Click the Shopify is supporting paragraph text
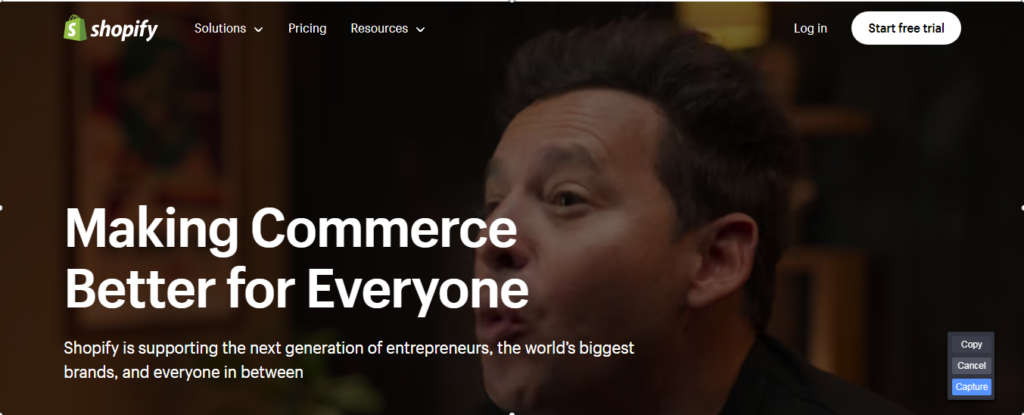Image resolution: width=1024 pixels, height=415 pixels. click(x=349, y=360)
